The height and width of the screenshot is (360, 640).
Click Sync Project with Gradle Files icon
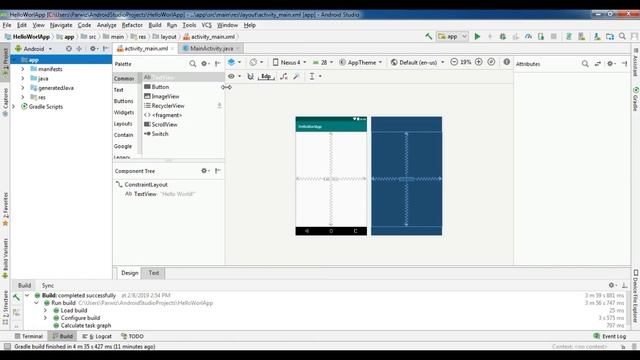point(569,36)
